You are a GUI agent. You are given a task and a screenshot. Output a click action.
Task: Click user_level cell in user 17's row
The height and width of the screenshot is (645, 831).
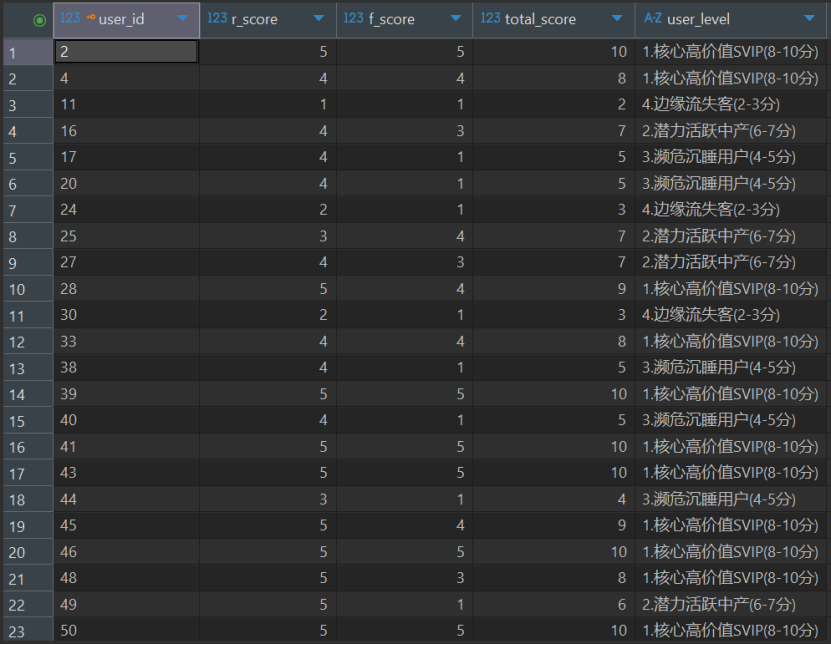coord(731,157)
